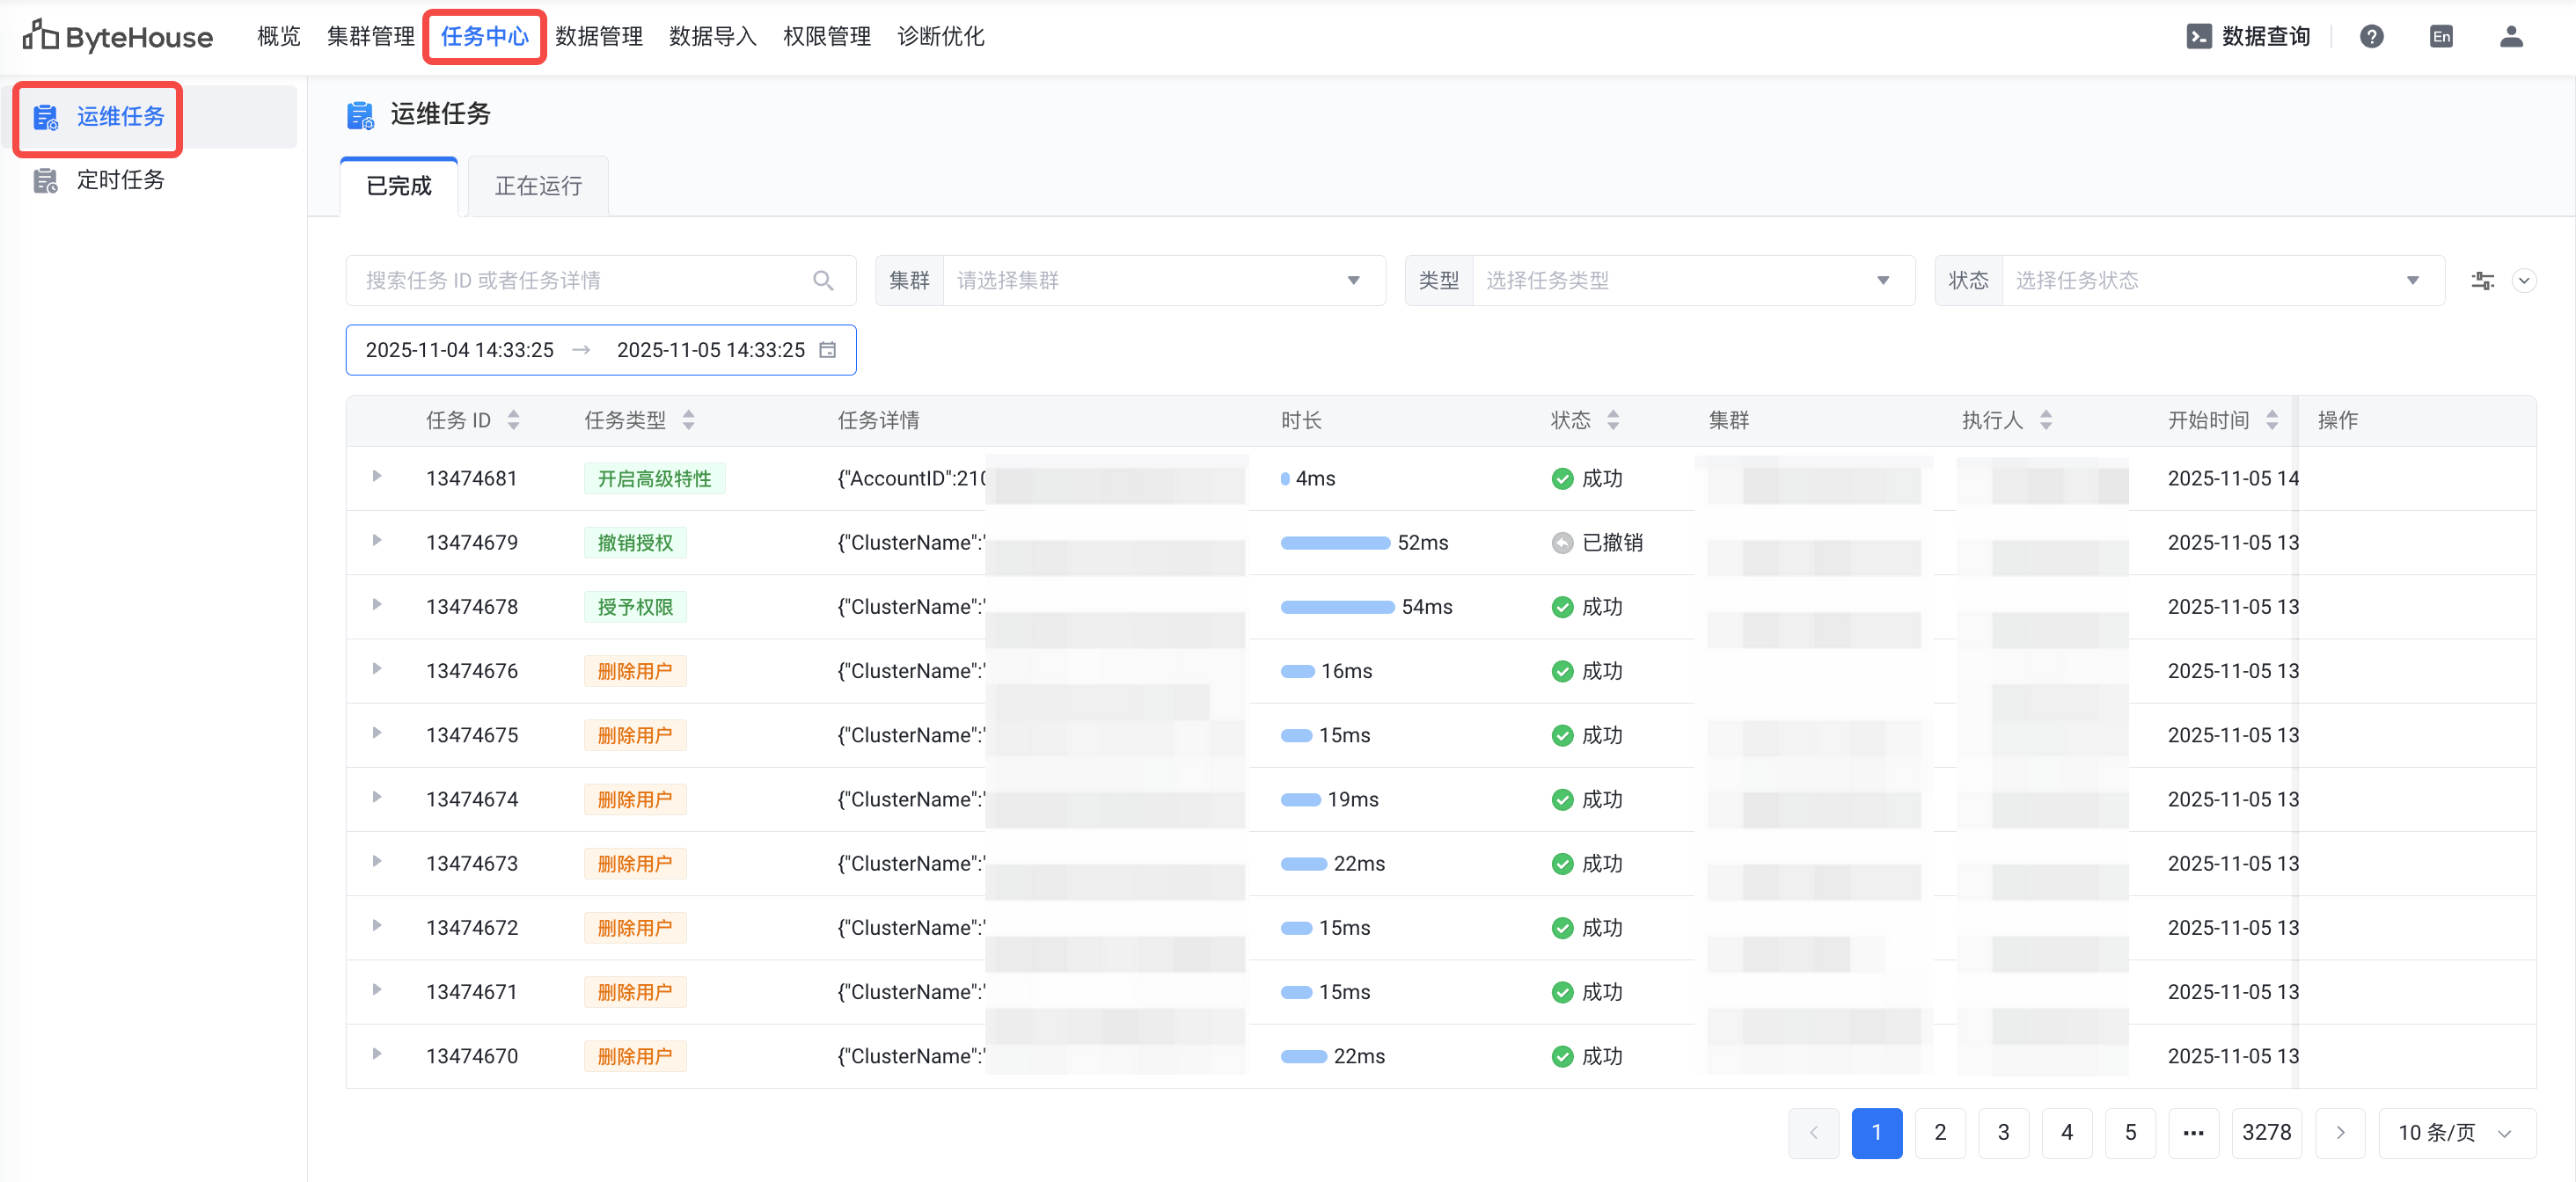Open the filter settings sliders icon
Screen dimensions: 2576x1182
[2482, 281]
